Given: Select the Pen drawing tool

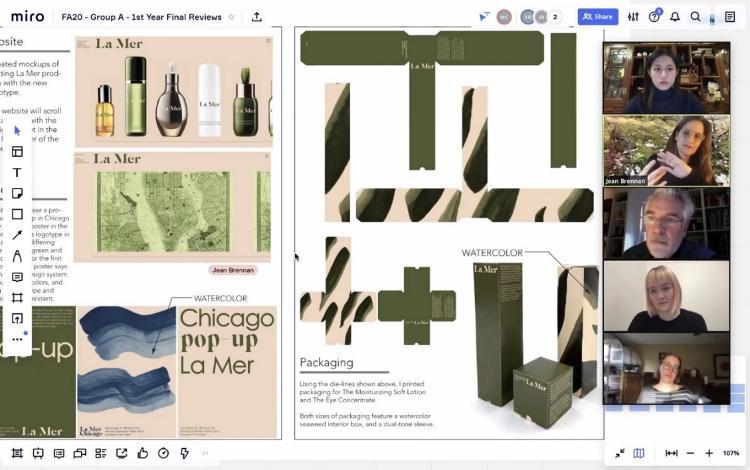Looking at the screenshot, I should click(x=17, y=256).
